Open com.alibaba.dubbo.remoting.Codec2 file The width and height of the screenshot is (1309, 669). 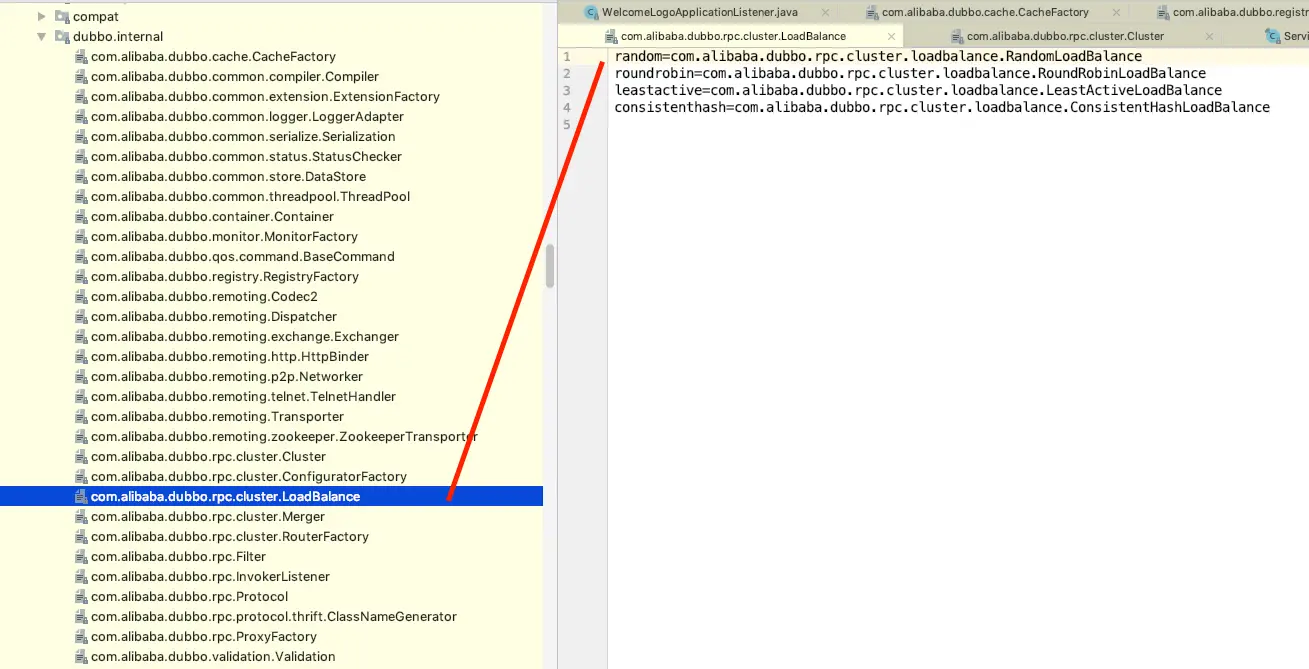click(x=204, y=297)
